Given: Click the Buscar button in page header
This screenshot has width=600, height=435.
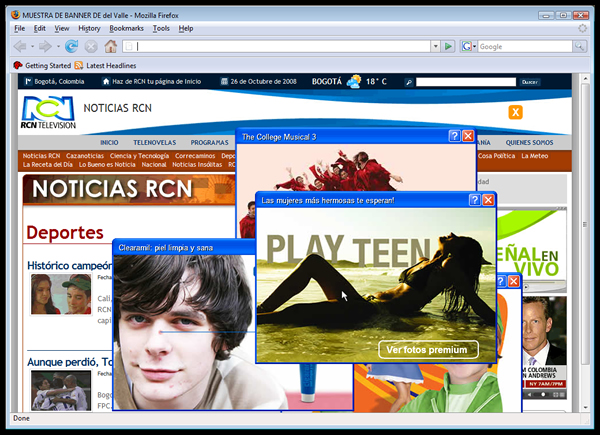Looking at the screenshot, I should (529, 81).
